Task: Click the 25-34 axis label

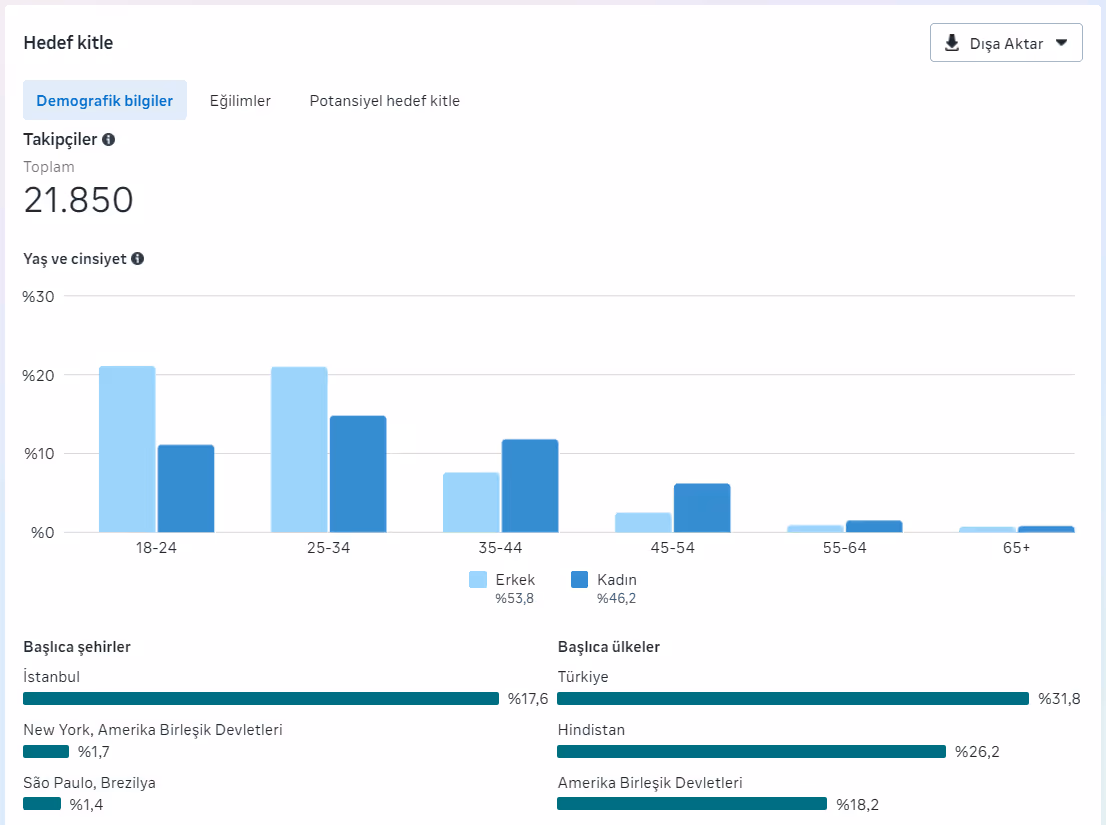Action: pyautogui.click(x=328, y=548)
